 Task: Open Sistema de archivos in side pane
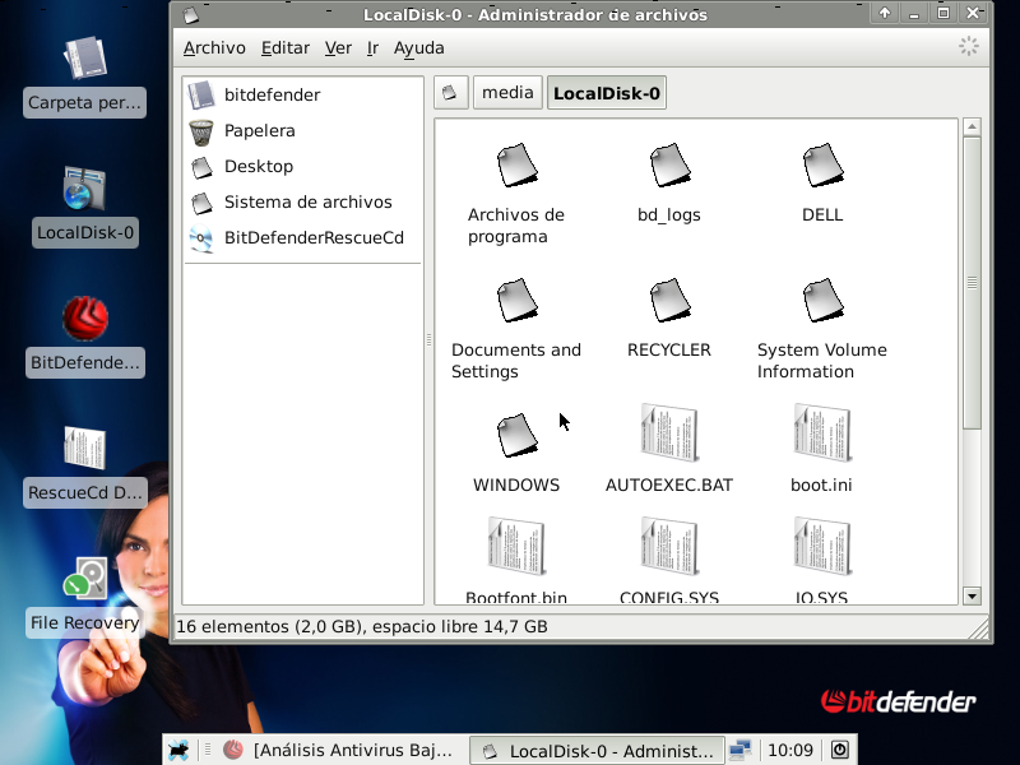tap(302, 202)
